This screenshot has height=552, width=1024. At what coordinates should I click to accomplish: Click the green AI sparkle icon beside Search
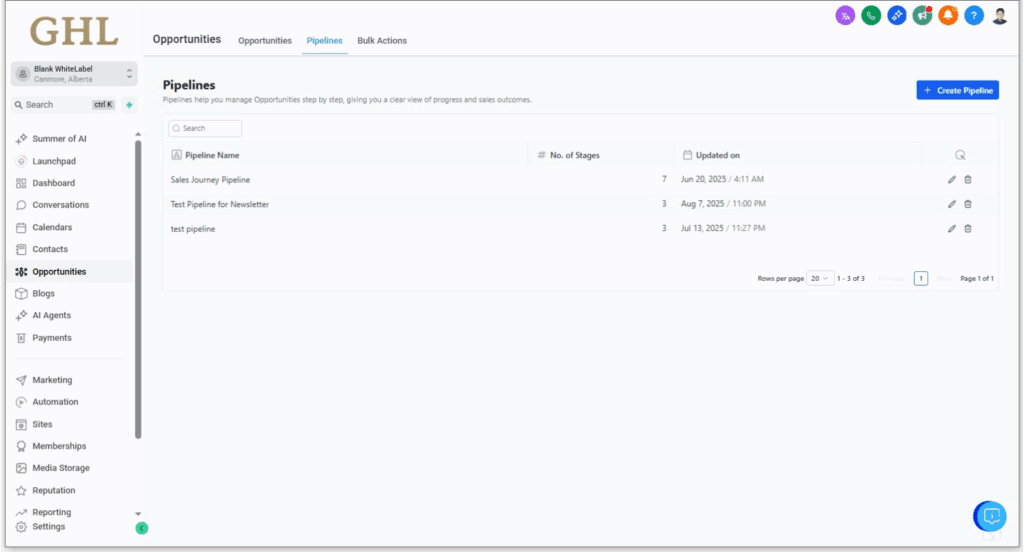tap(129, 105)
